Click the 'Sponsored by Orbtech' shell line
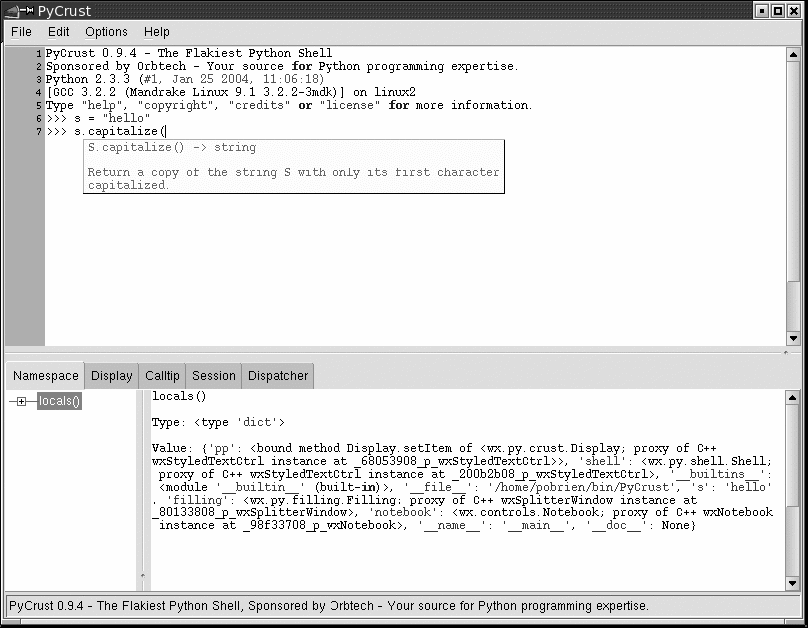Viewport: 808px width, 628px height. tap(282, 66)
